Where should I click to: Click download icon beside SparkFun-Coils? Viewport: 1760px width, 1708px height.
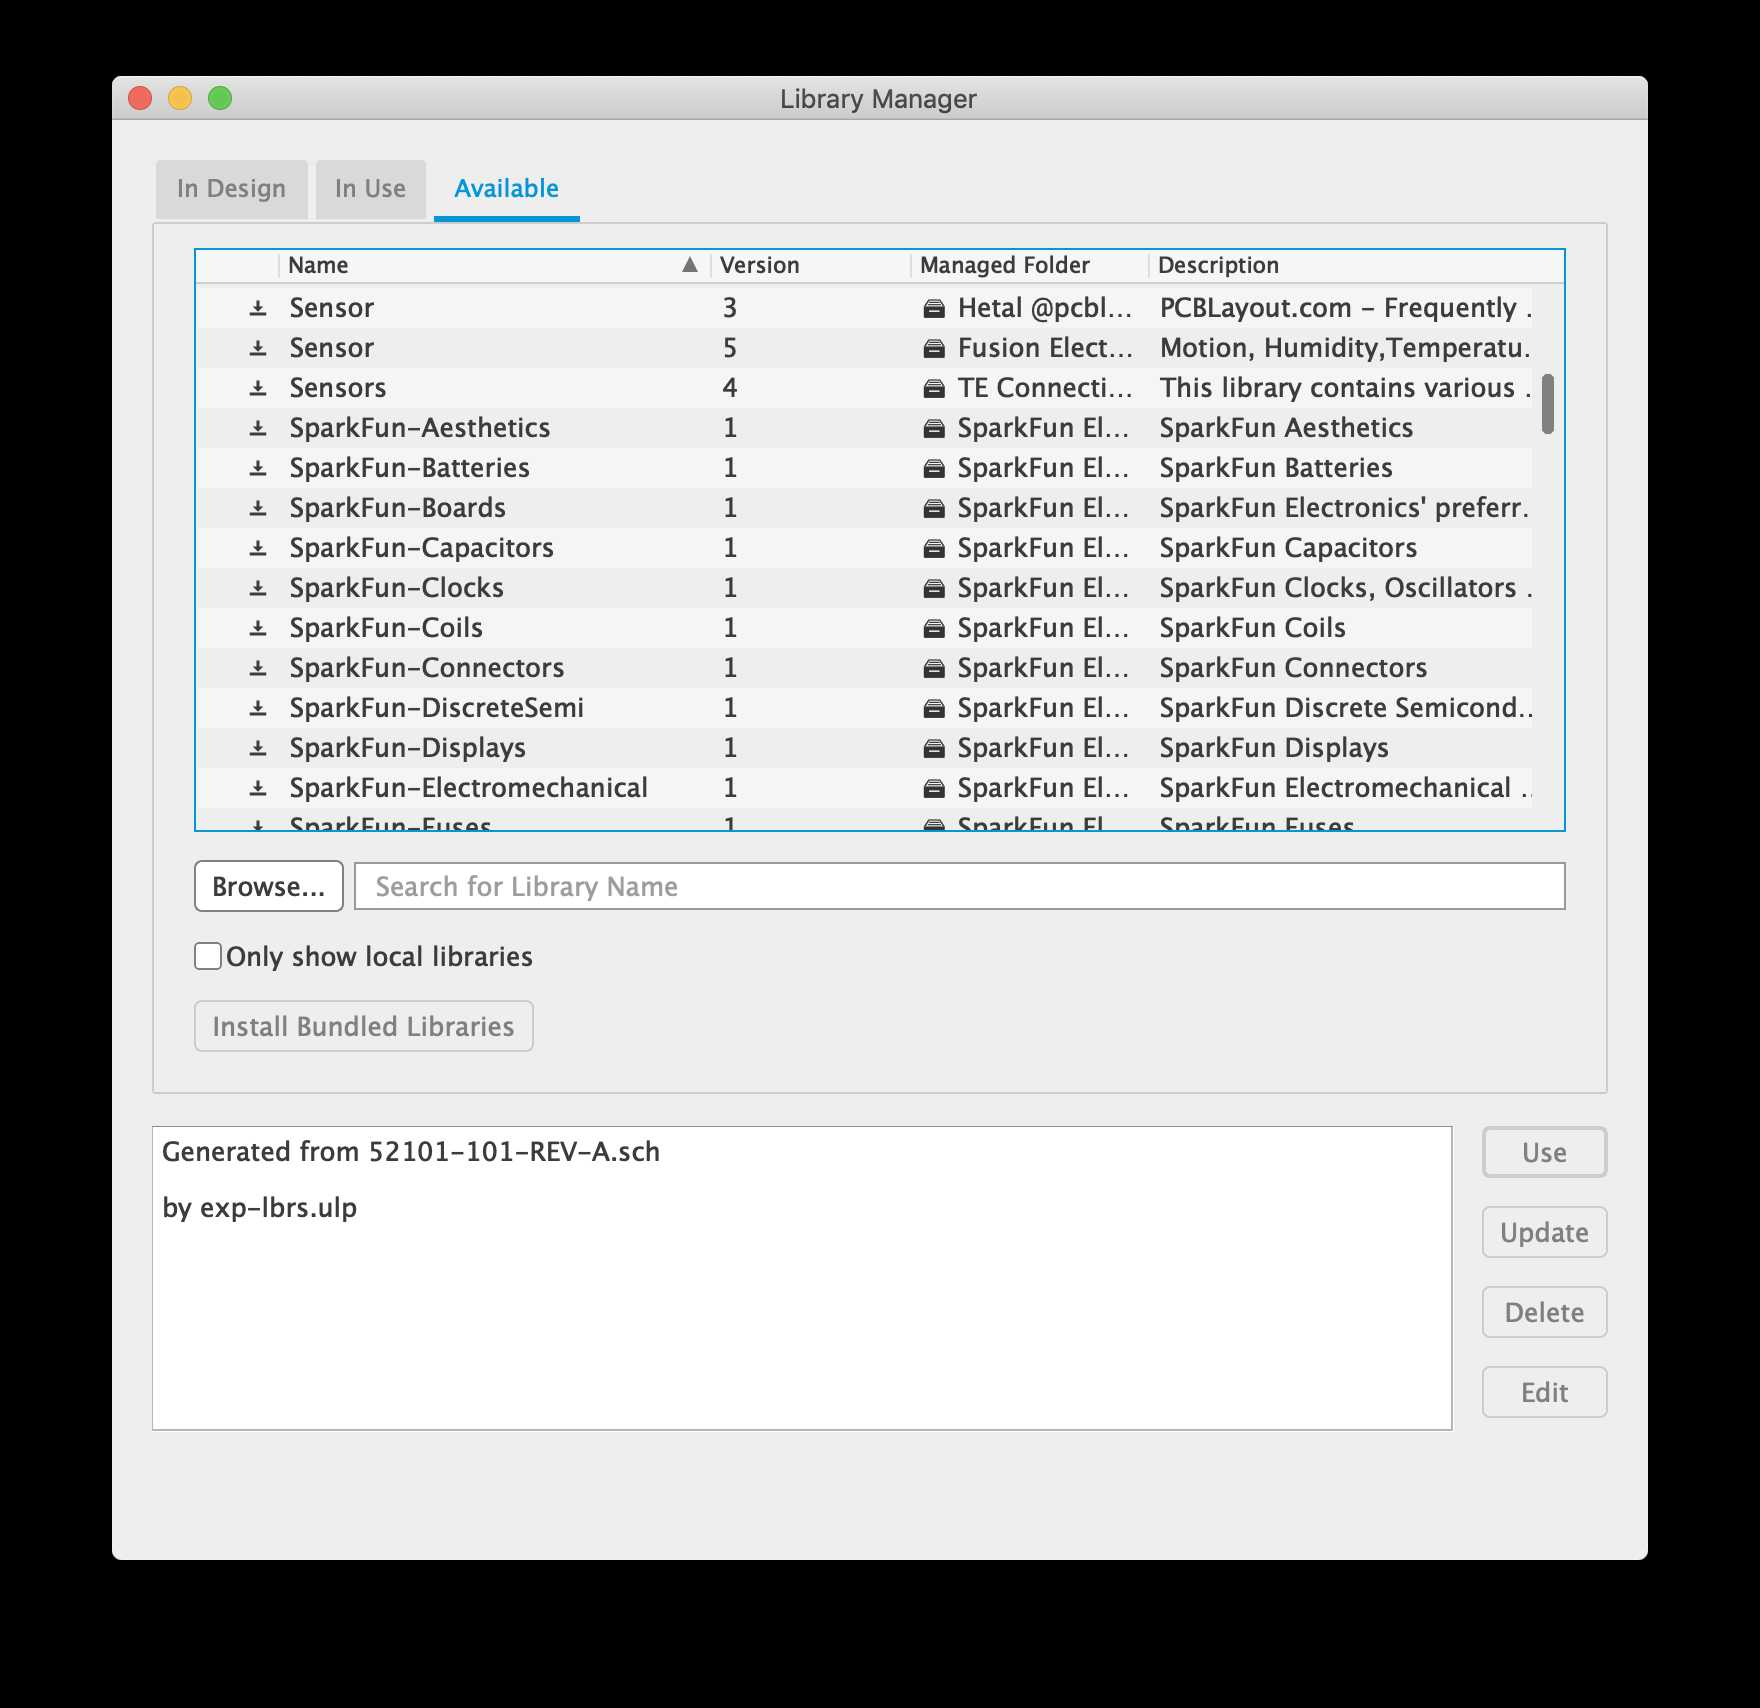pos(258,628)
